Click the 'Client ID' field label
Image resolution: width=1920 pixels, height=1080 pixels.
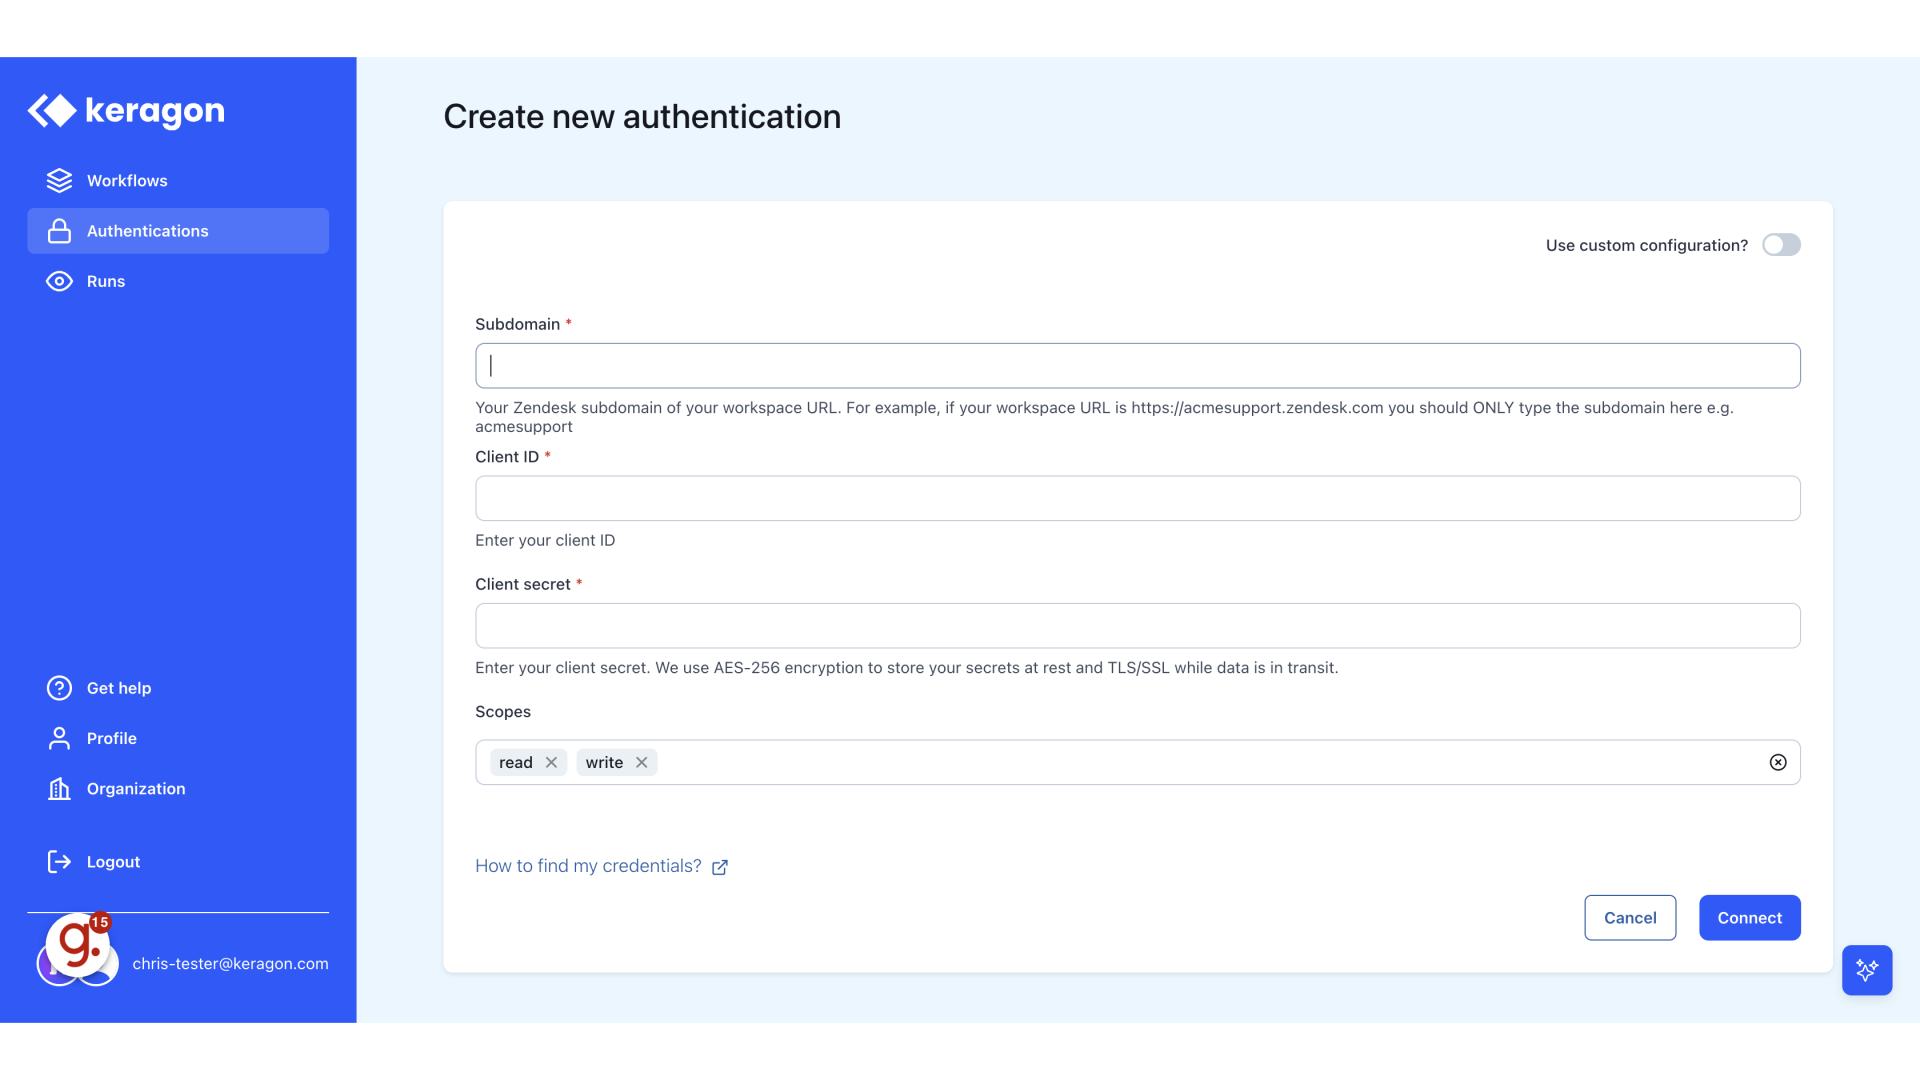click(x=507, y=457)
